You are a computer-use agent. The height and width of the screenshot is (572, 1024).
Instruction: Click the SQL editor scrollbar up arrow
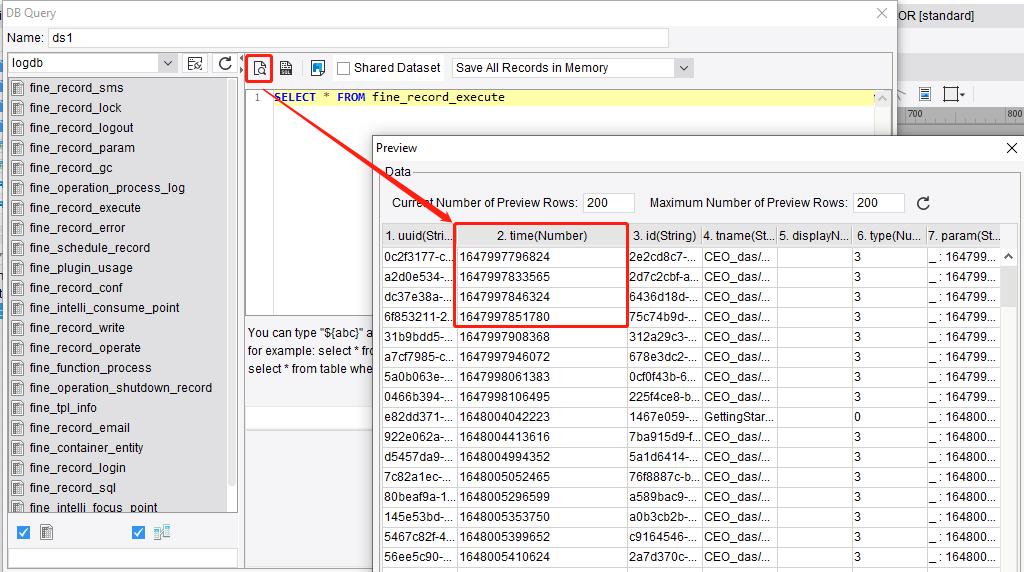point(882,99)
